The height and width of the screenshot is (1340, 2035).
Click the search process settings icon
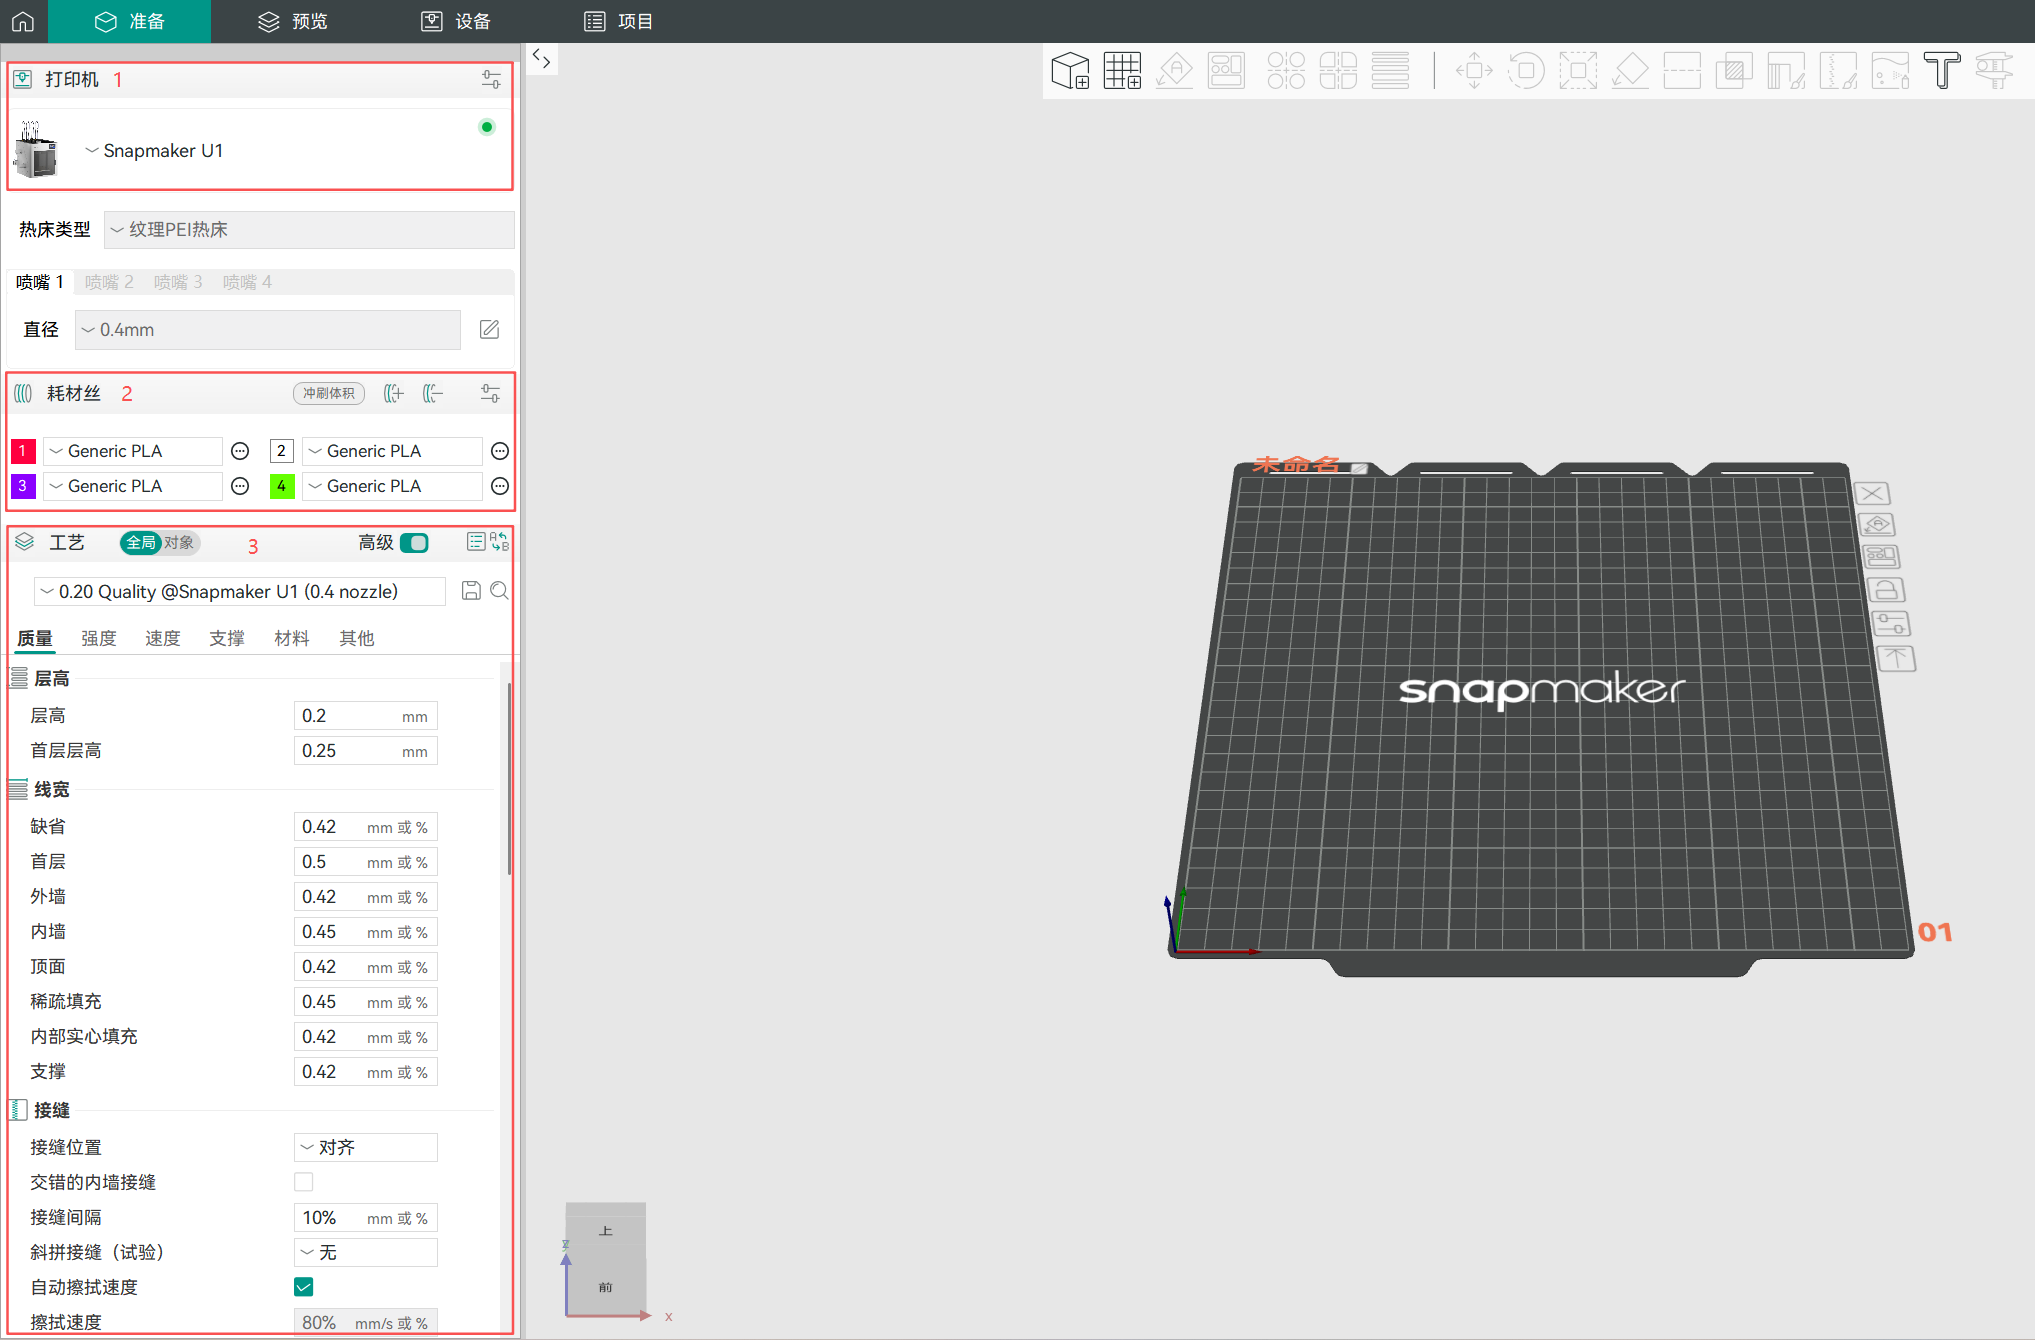pyautogui.click(x=500, y=591)
